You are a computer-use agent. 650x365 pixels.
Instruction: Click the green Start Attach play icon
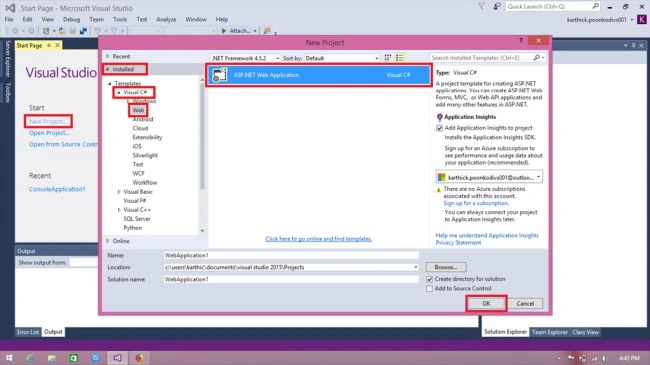point(224,31)
